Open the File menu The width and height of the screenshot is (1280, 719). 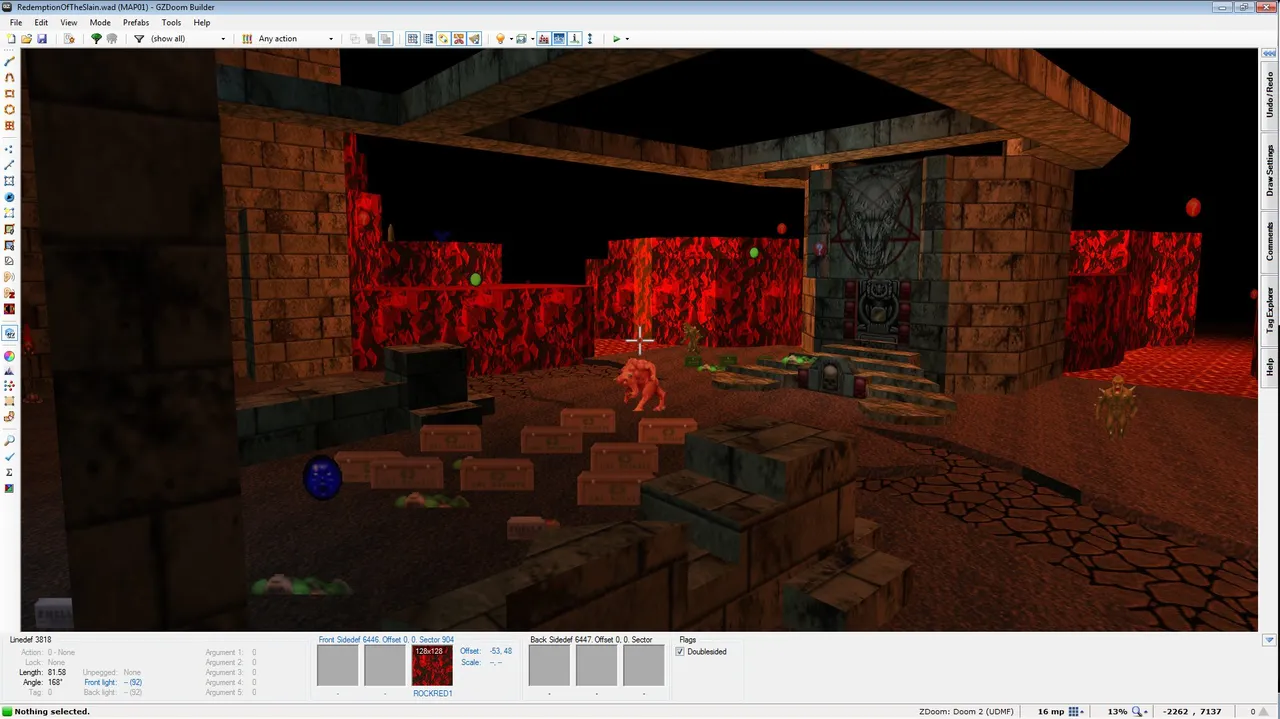16,22
